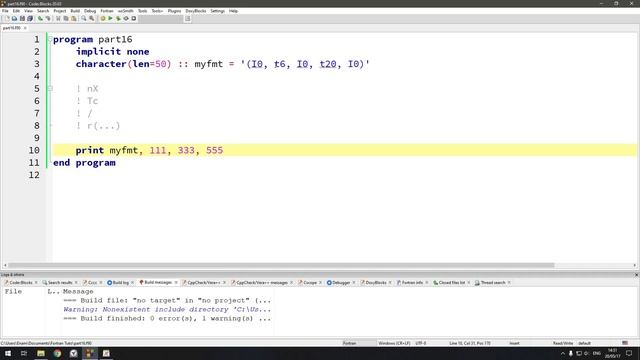
Task: Switch to the Build log tab
Action: tap(120, 282)
